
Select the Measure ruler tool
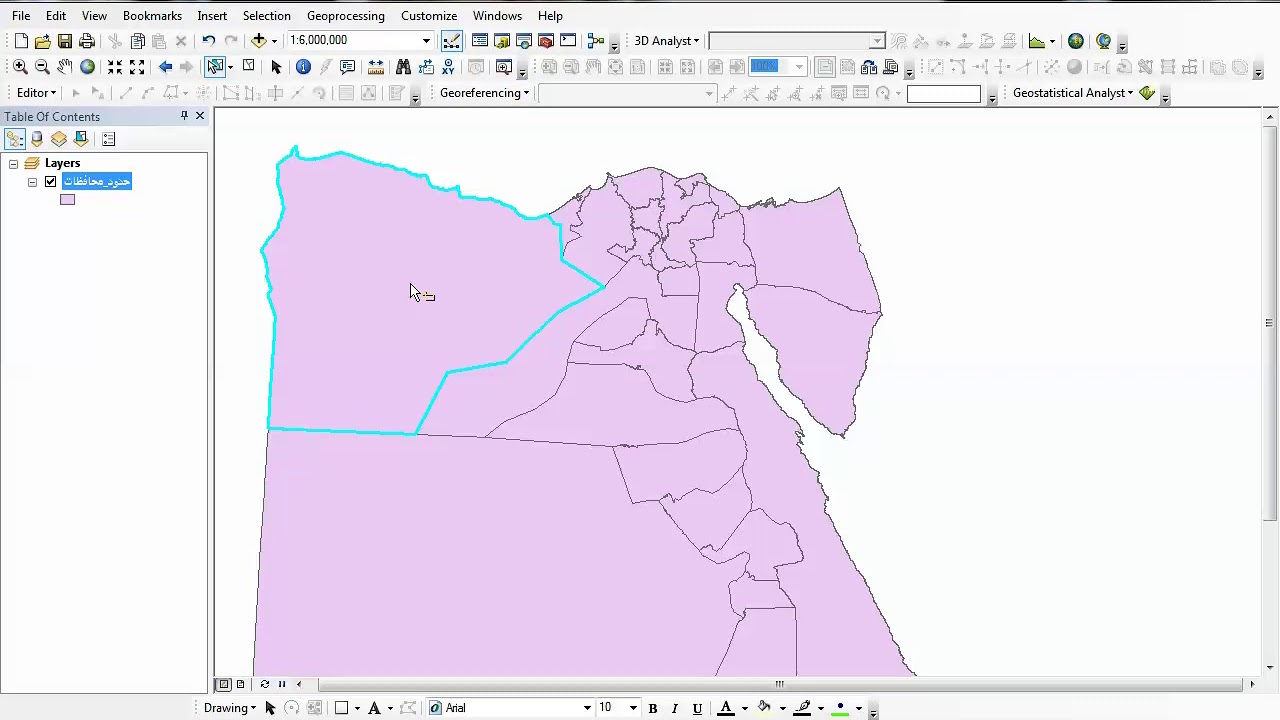pos(375,67)
